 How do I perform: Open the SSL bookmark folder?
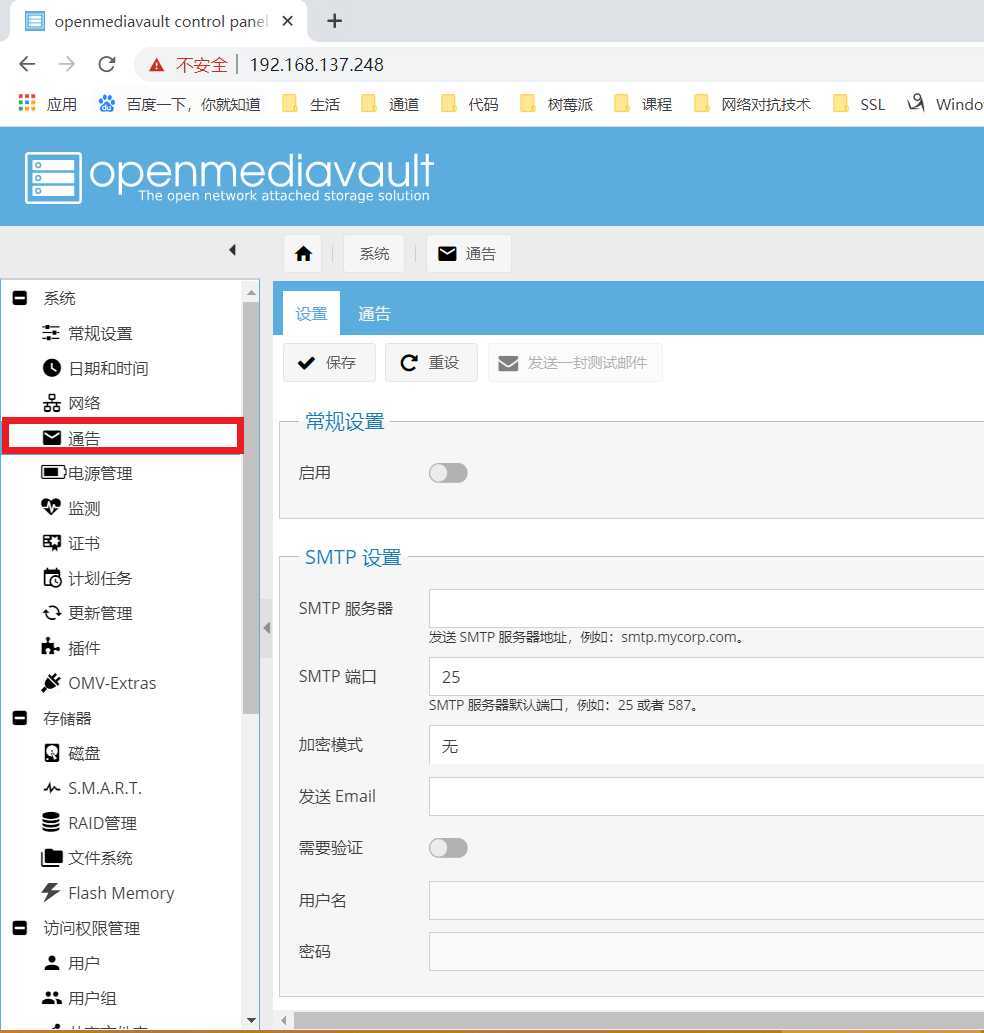click(x=859, y=104)
